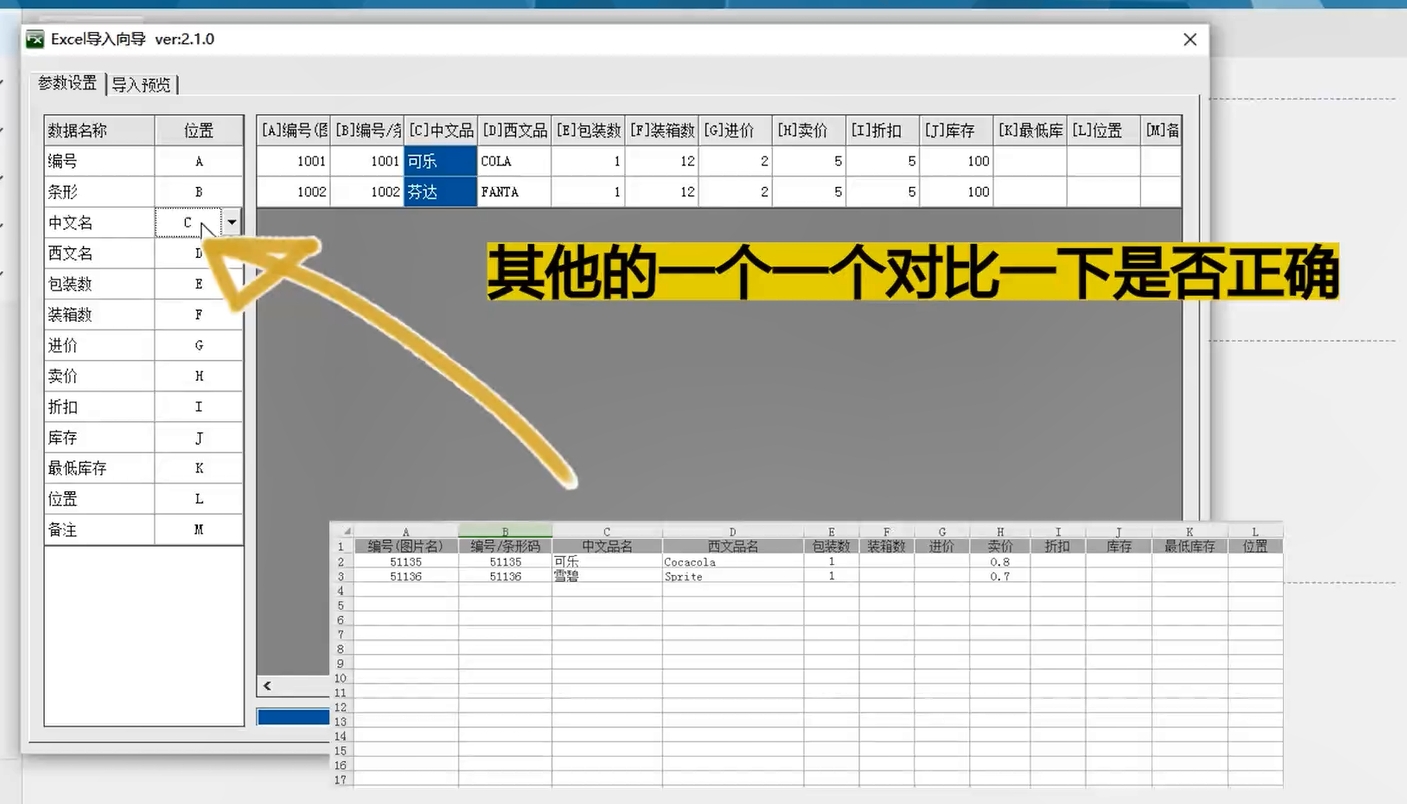Click the 位置 column header in left table
The height and width of the screenshot is (804, 1407).
coord(199,130)
